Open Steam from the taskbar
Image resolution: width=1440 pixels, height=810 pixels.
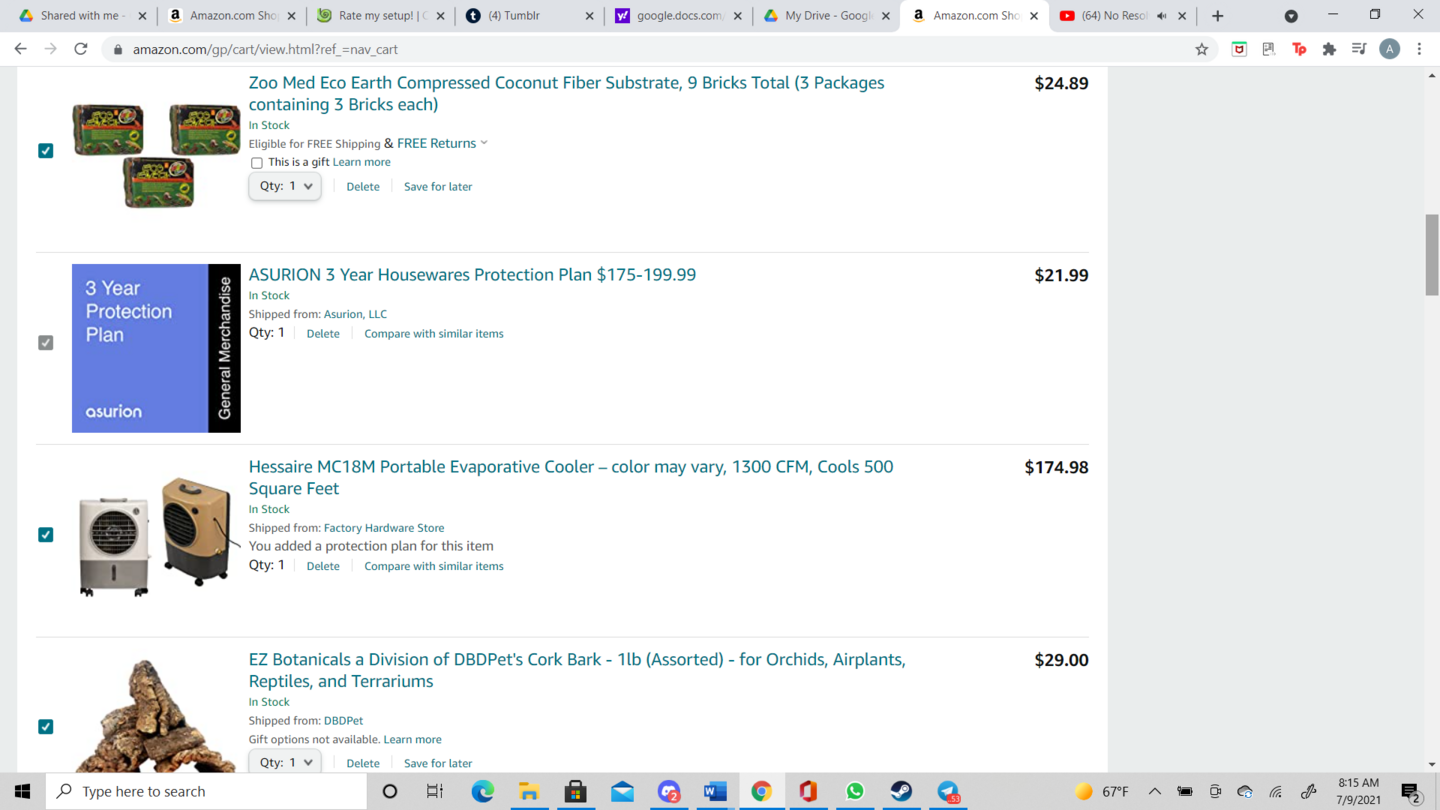(901, 791)
